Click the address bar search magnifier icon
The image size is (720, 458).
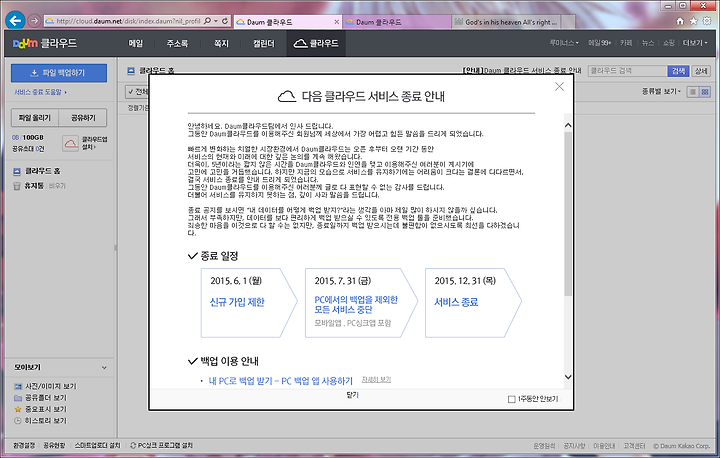[x=207, y=21]
